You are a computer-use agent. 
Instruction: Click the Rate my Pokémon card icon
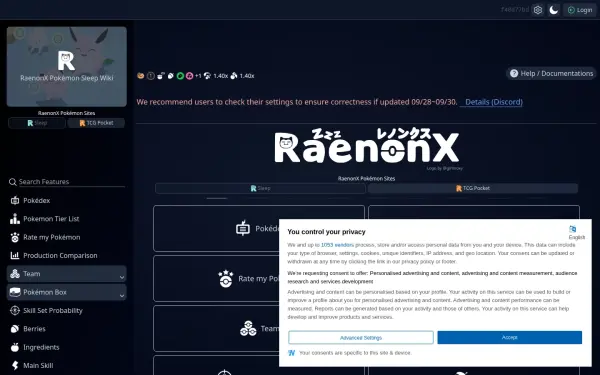[226, 279]
